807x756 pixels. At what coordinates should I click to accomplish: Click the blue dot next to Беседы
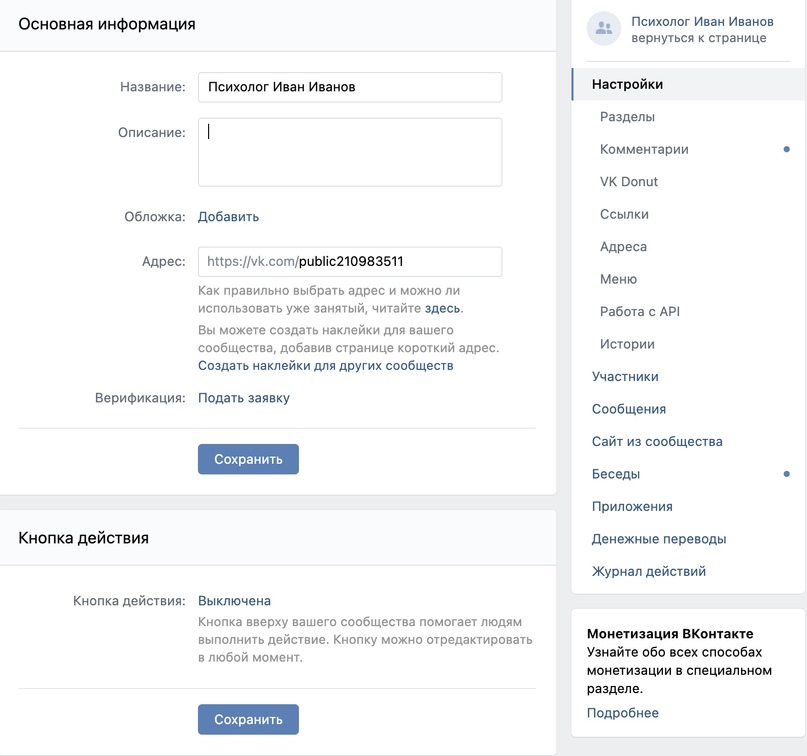(x=786, y=474)
